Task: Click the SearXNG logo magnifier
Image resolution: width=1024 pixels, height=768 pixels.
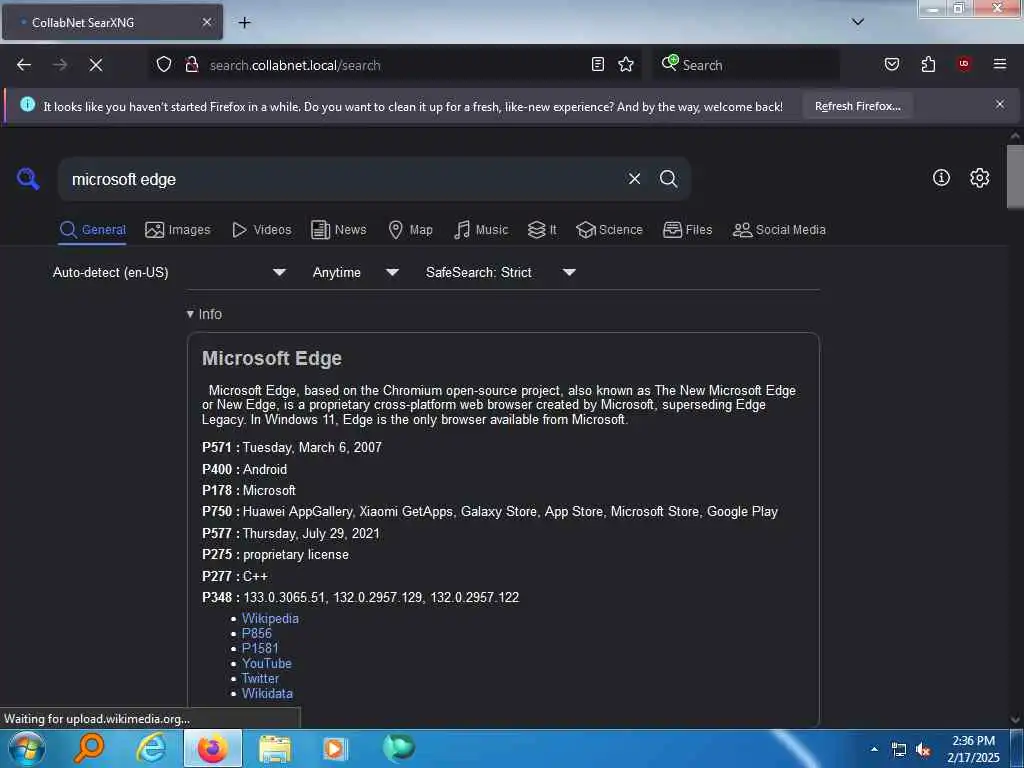Action: click(28, 178)
